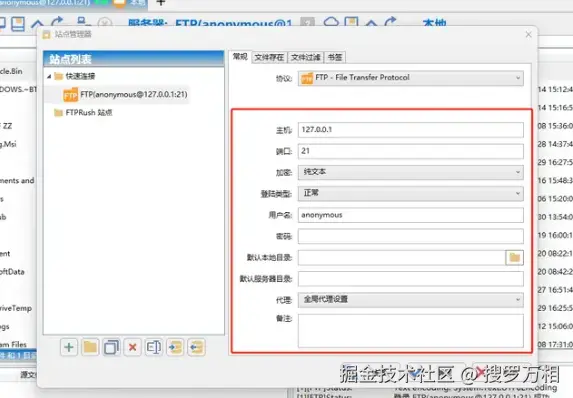
Task: Click the orange FTP icon of anonymous site
Action: (x=71, y=95)
